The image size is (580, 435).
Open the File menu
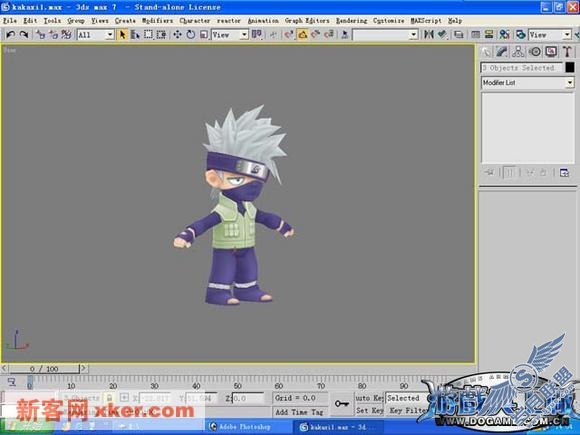pos(10,21)
